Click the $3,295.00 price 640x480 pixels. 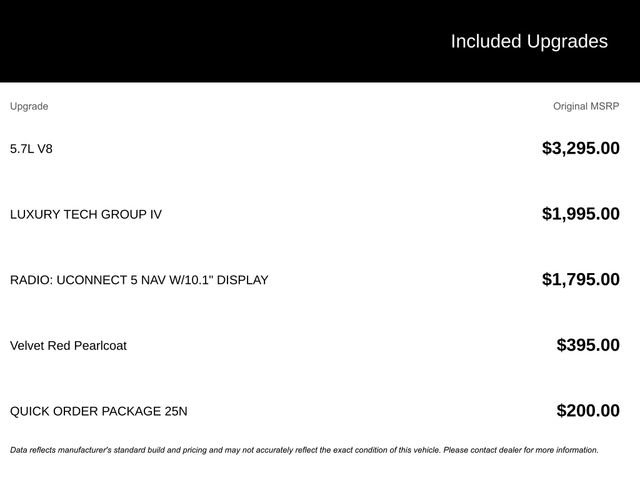pos(580,149)
